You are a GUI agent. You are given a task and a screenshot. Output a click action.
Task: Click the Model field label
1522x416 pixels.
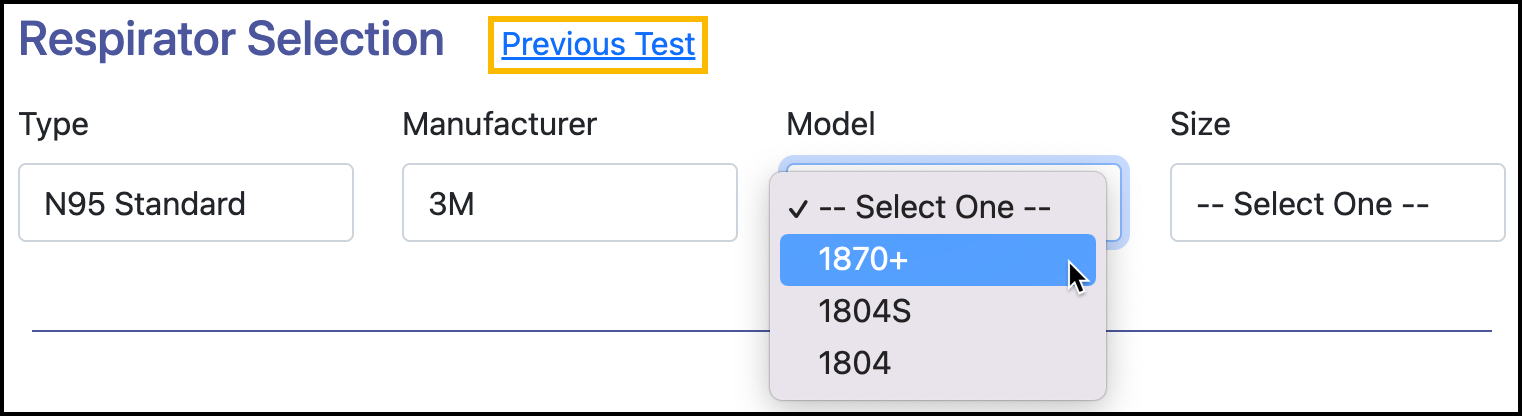tap(831, 124)
